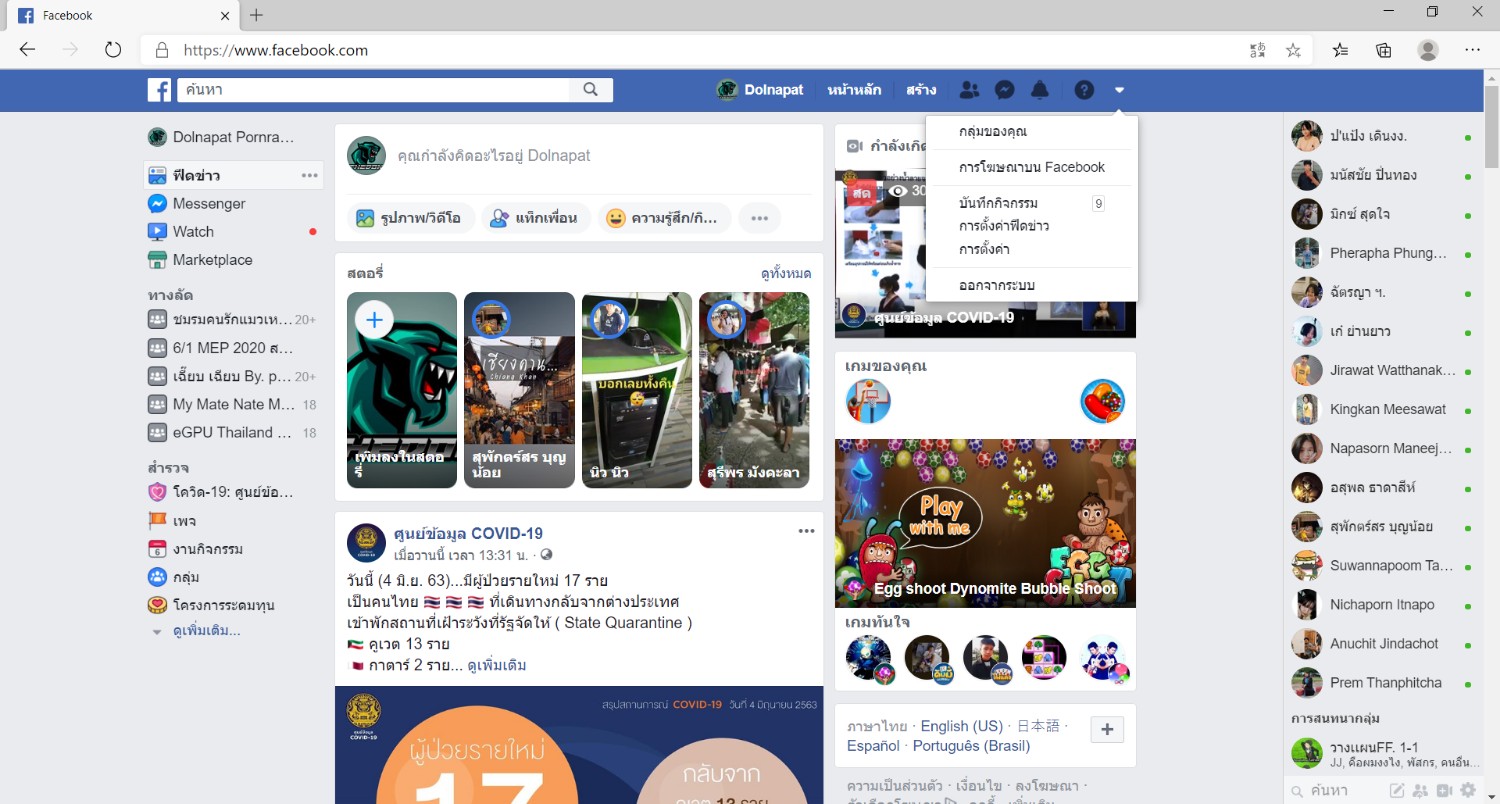Open the friend requests icon
Image resolution: width=1500 pixels, height=804 pixels.
tap(969, 90)
